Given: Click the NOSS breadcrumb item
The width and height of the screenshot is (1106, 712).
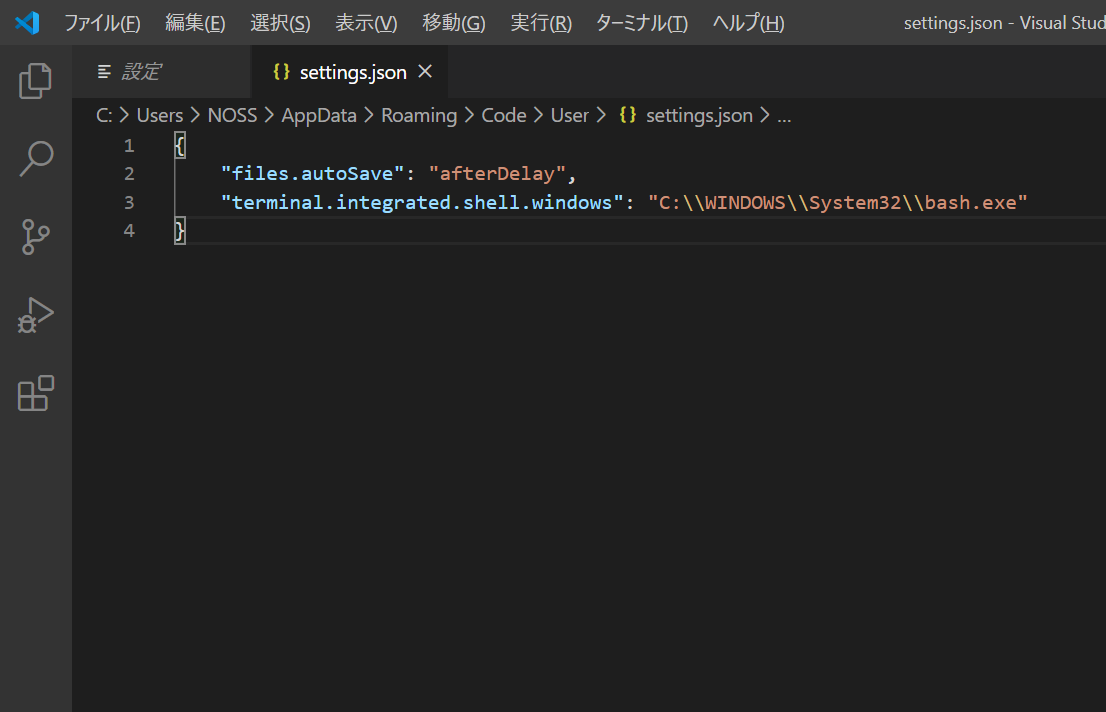Looking at the screenshot, I should tap(232, 115).
